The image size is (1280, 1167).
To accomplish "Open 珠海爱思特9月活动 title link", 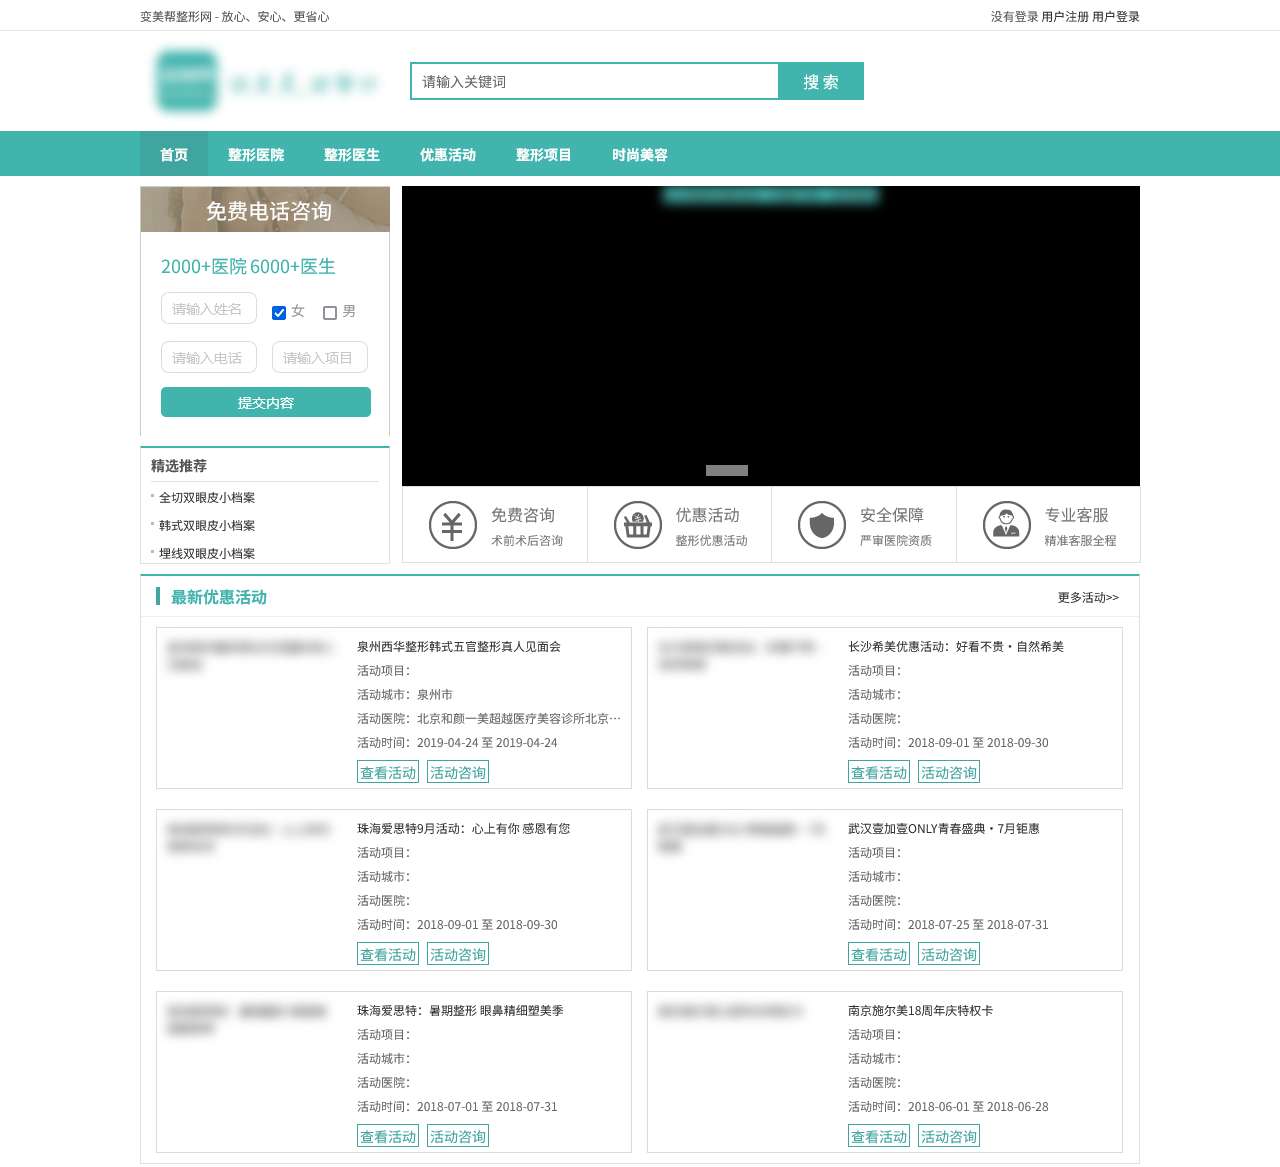I will coord(464,828).
